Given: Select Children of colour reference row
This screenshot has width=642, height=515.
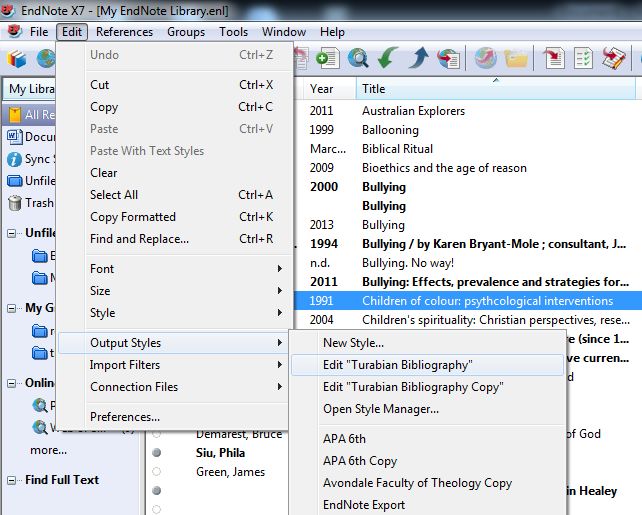Looking at the screenshot, I should coord(468,301).
